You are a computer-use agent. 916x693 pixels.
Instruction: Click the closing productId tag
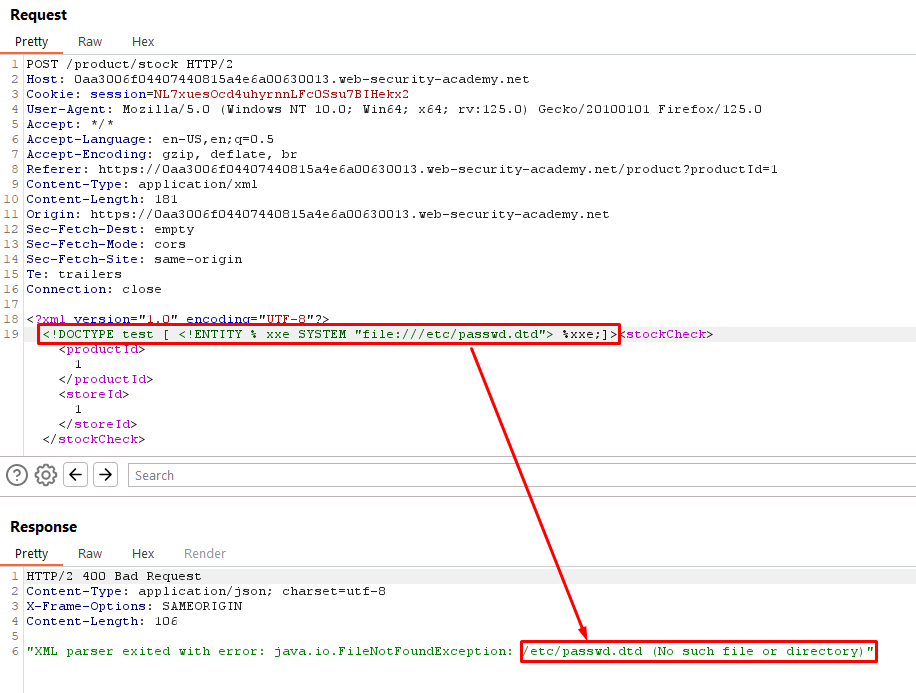[106, 379]
